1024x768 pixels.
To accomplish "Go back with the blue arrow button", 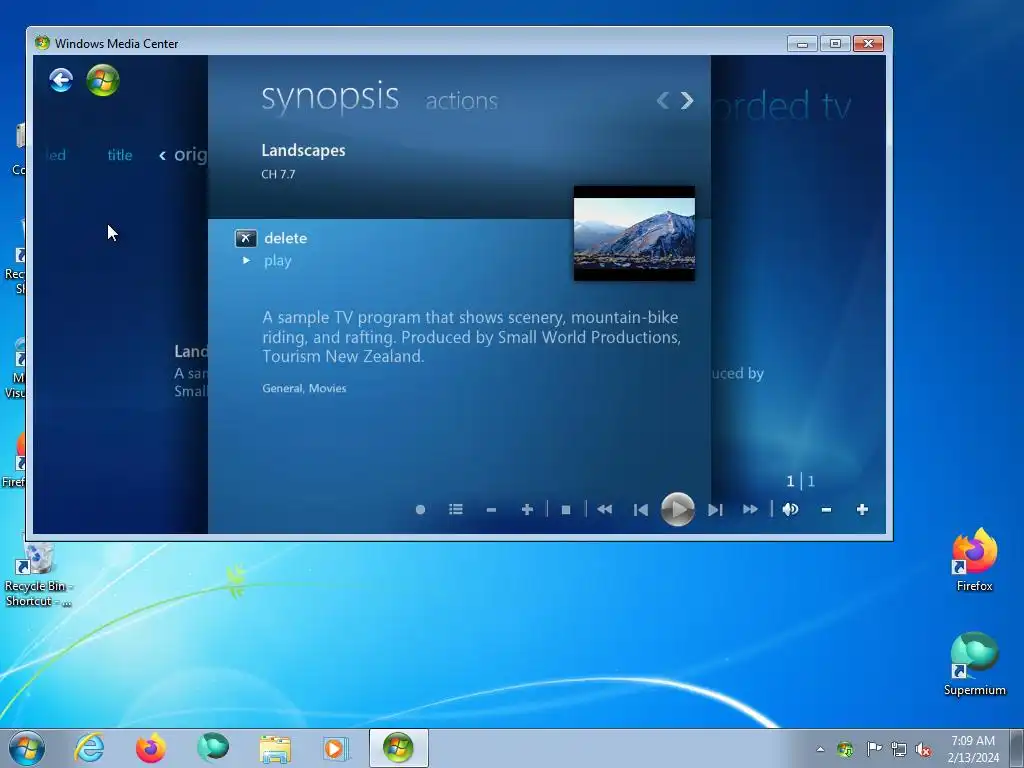I will [x=61, y=80].
